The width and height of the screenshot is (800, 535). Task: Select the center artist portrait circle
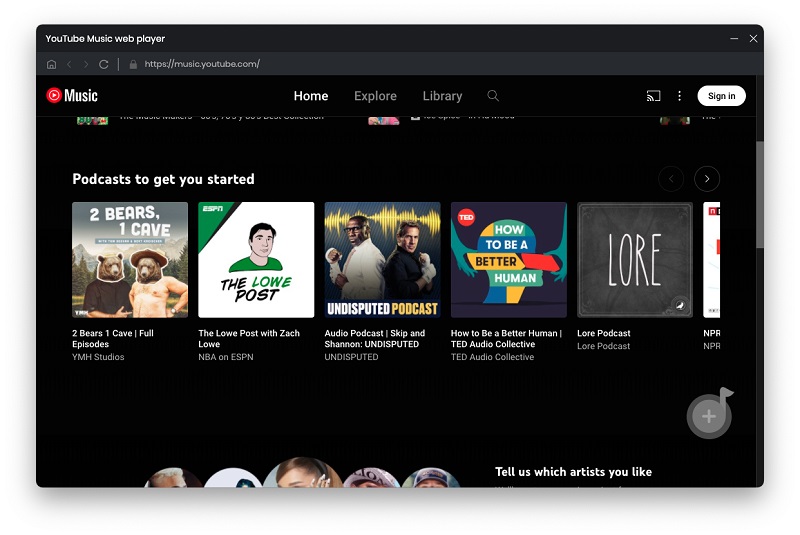[303, 473]
